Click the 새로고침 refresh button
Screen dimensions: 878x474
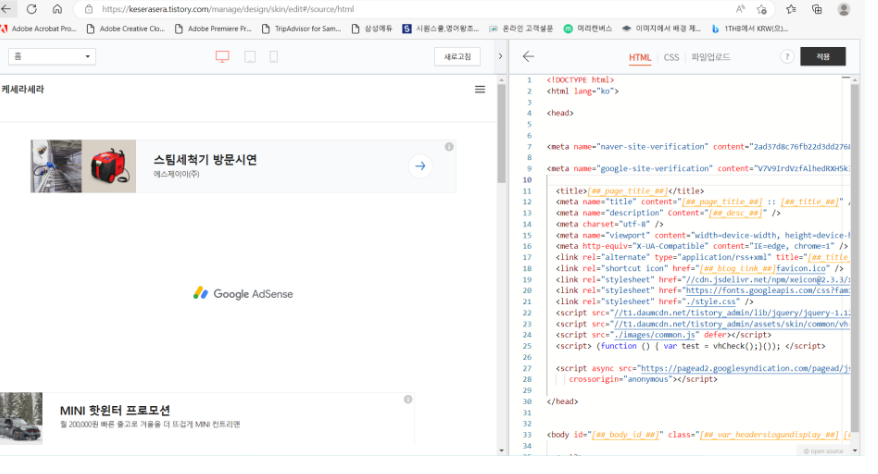[x=457, y=57]
